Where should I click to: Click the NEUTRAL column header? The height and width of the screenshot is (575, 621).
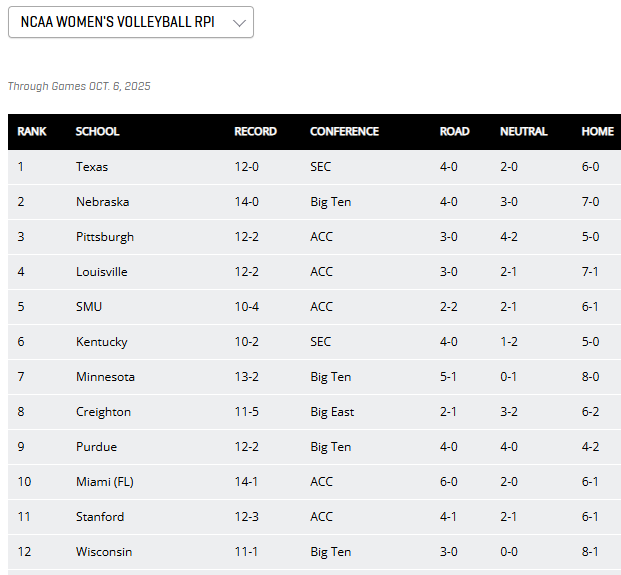pyautogui.click(x=523, y=131)
